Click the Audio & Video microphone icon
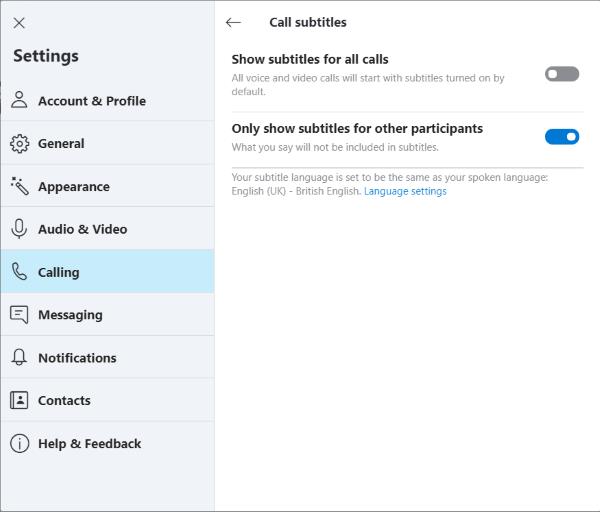Image resolution: width=600 pixels, height=512 pixels. [19, 229]
